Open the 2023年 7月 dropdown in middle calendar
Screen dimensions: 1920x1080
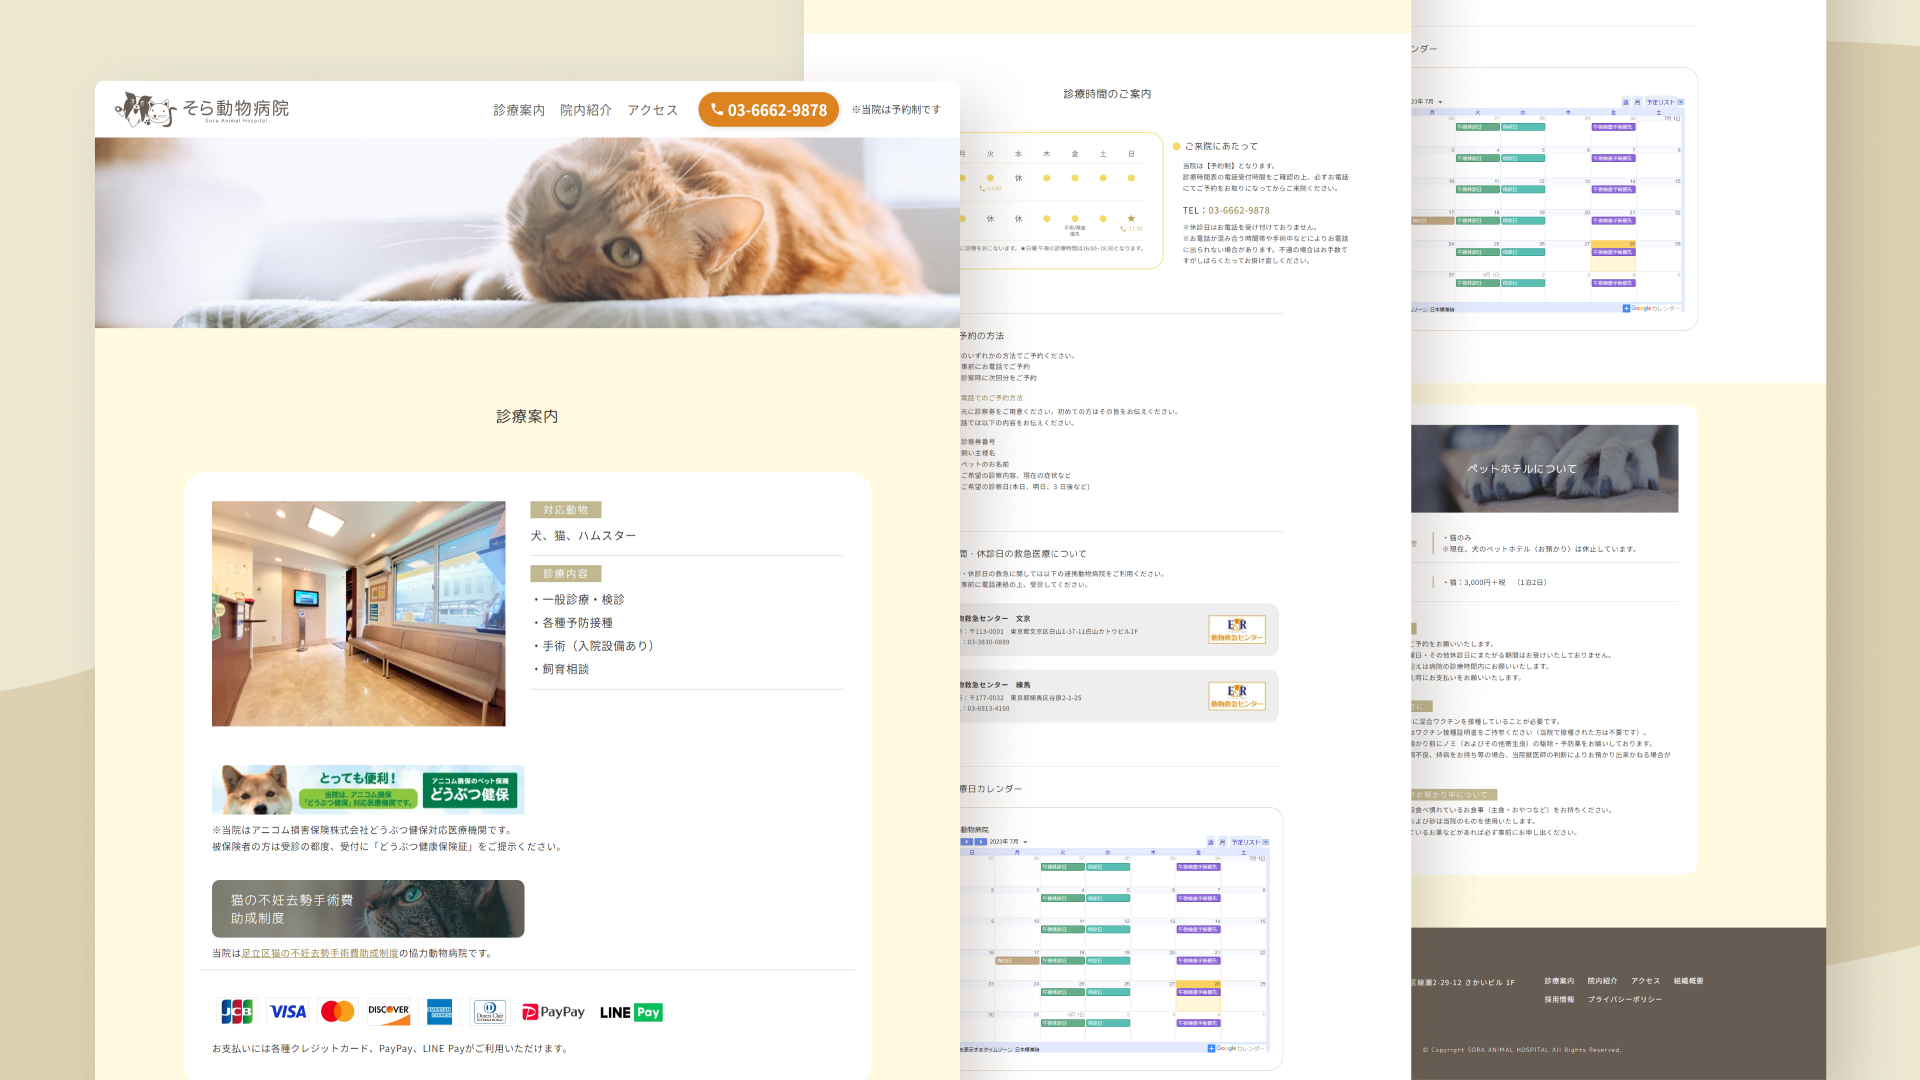1008,842
